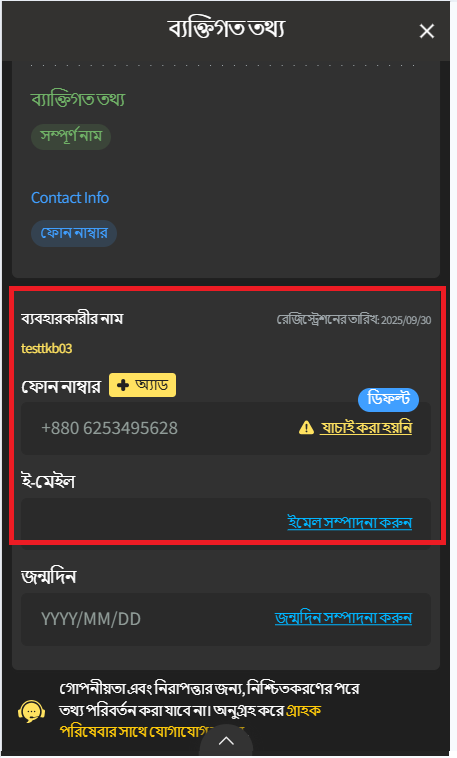Click the ডিফল্ট badge
The height and width of the screenshot is (758, 457).
click(x=388, y=399)
